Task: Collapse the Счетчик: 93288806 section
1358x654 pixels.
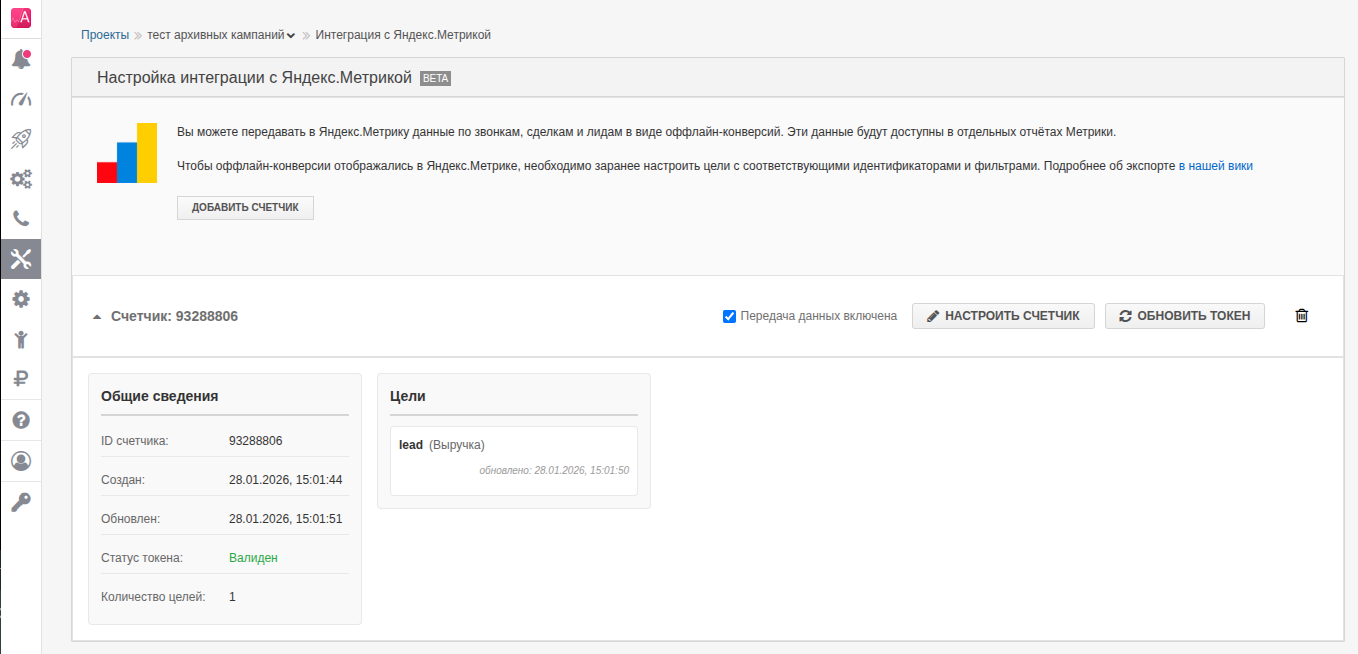Action: click(x=97, y=316)
